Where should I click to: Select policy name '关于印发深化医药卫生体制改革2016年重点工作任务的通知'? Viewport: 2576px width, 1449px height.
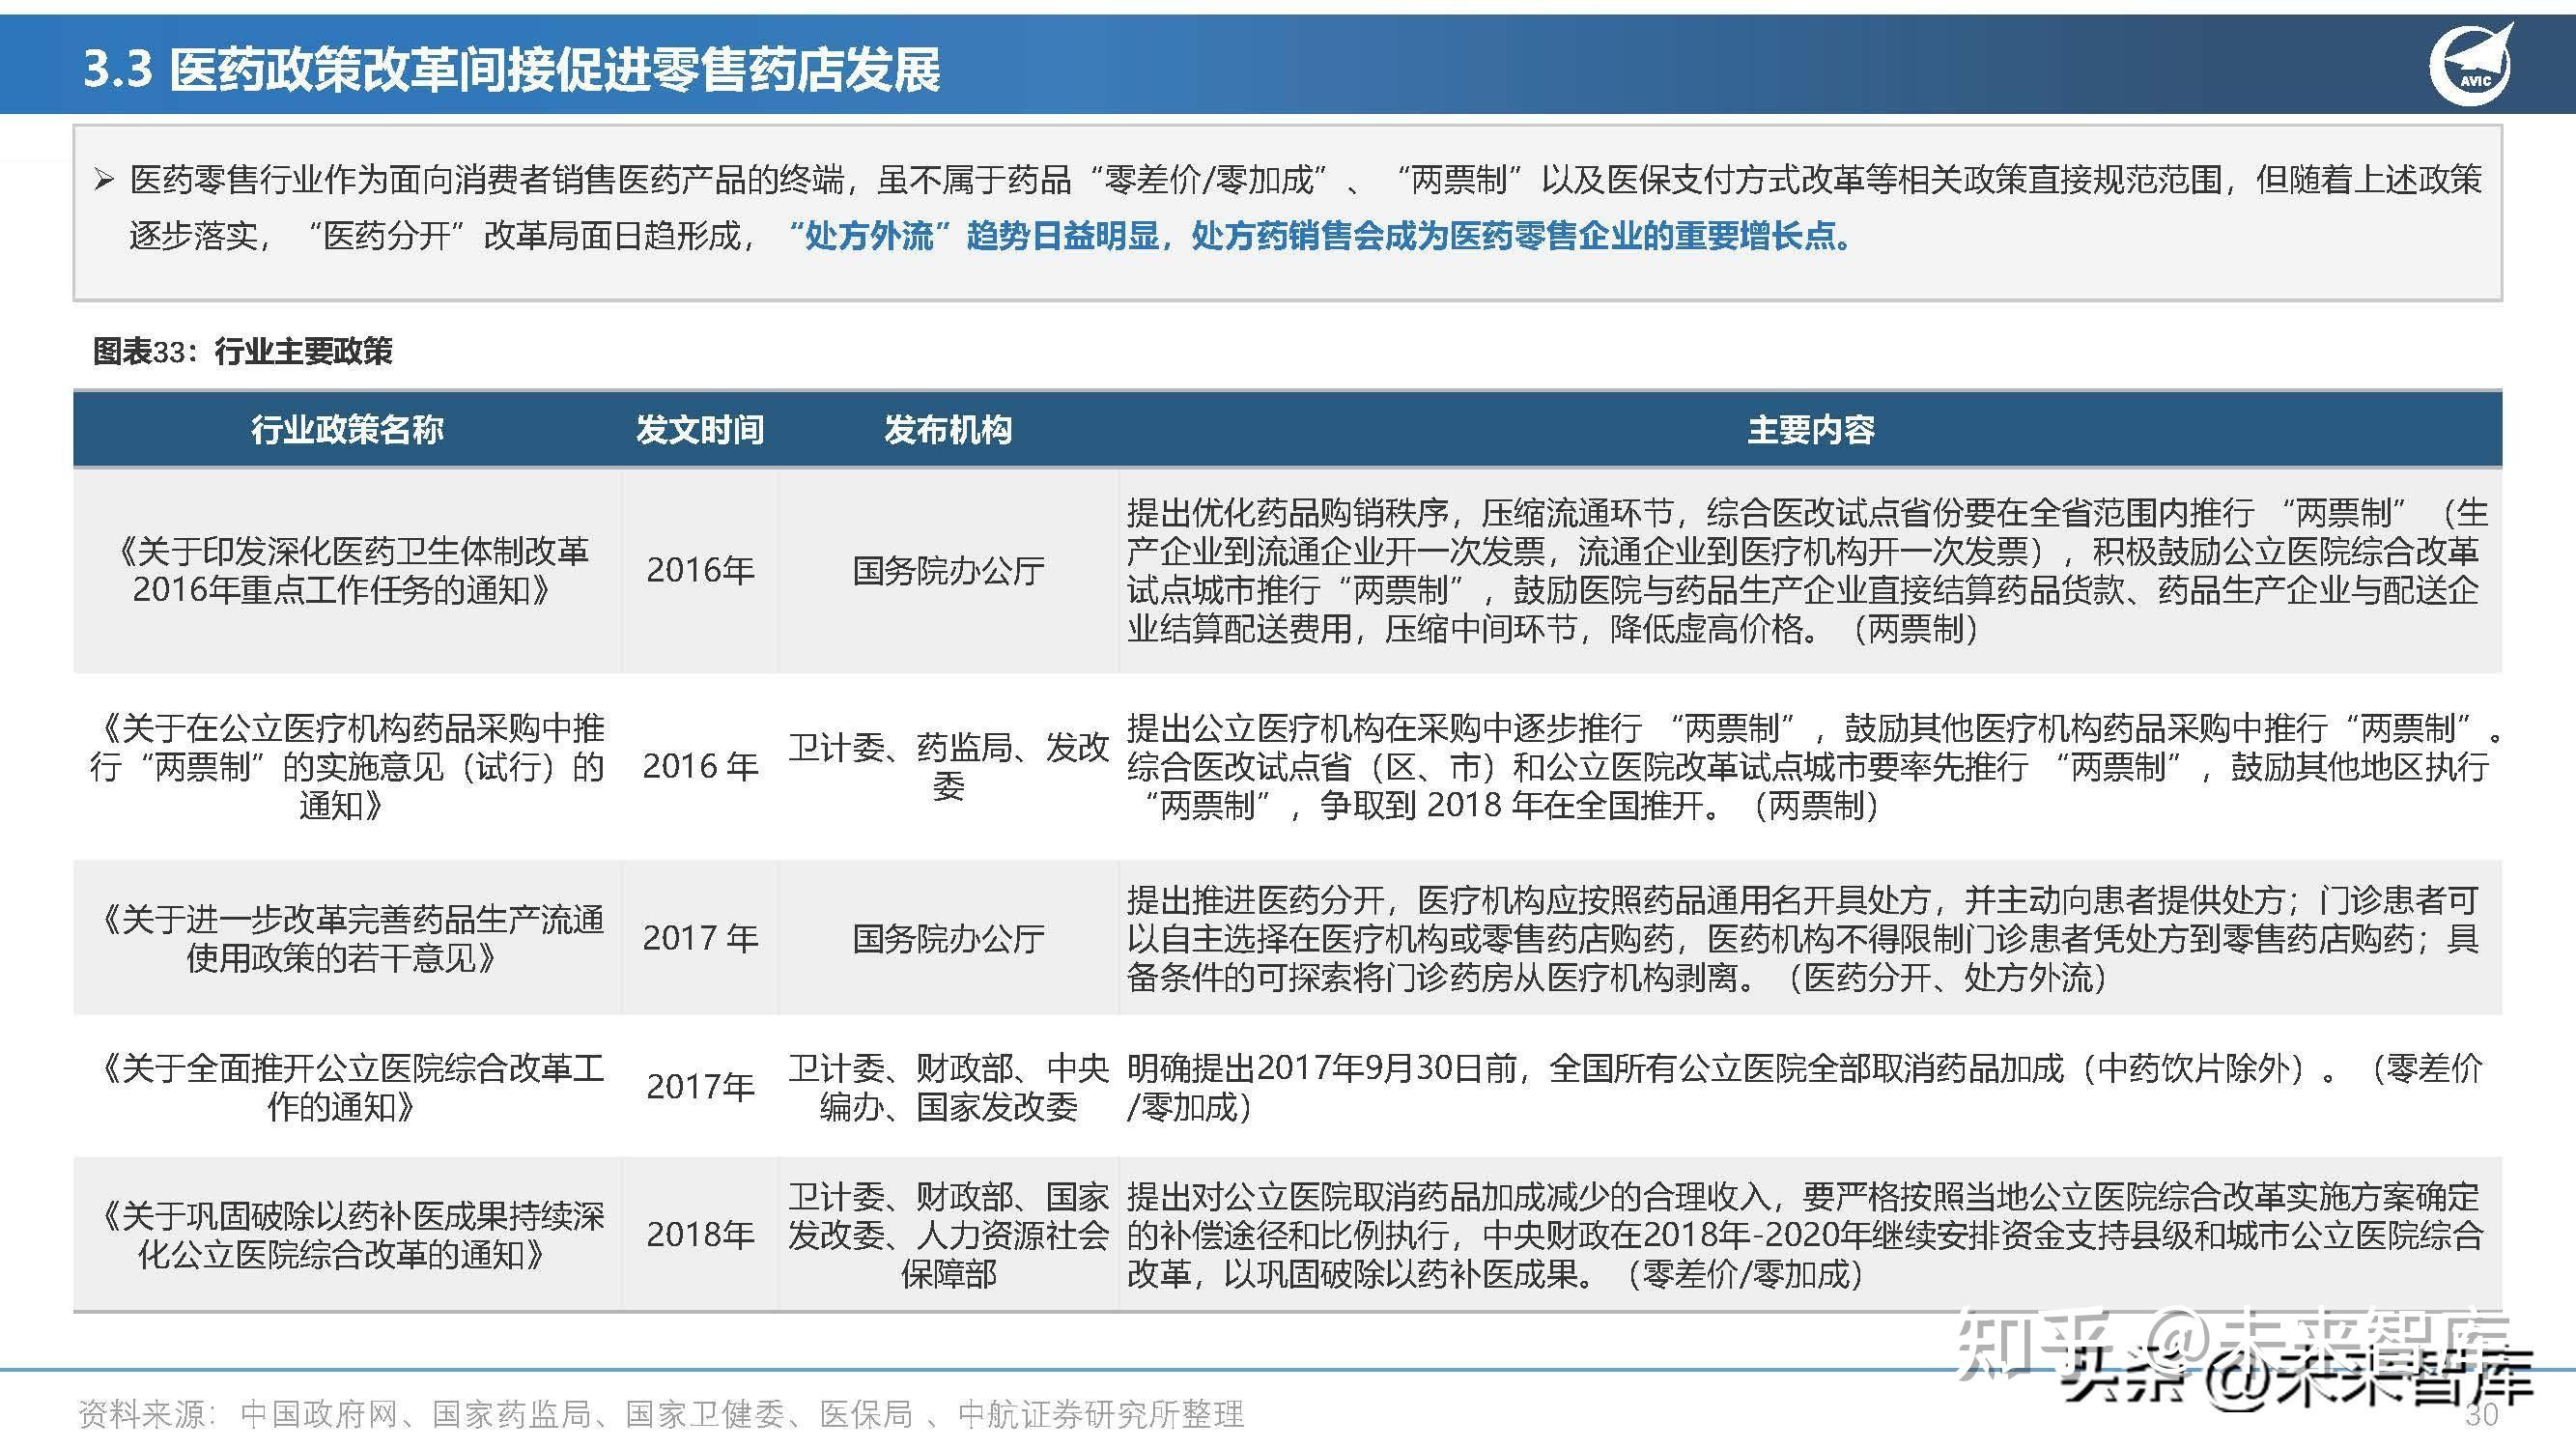347,570
